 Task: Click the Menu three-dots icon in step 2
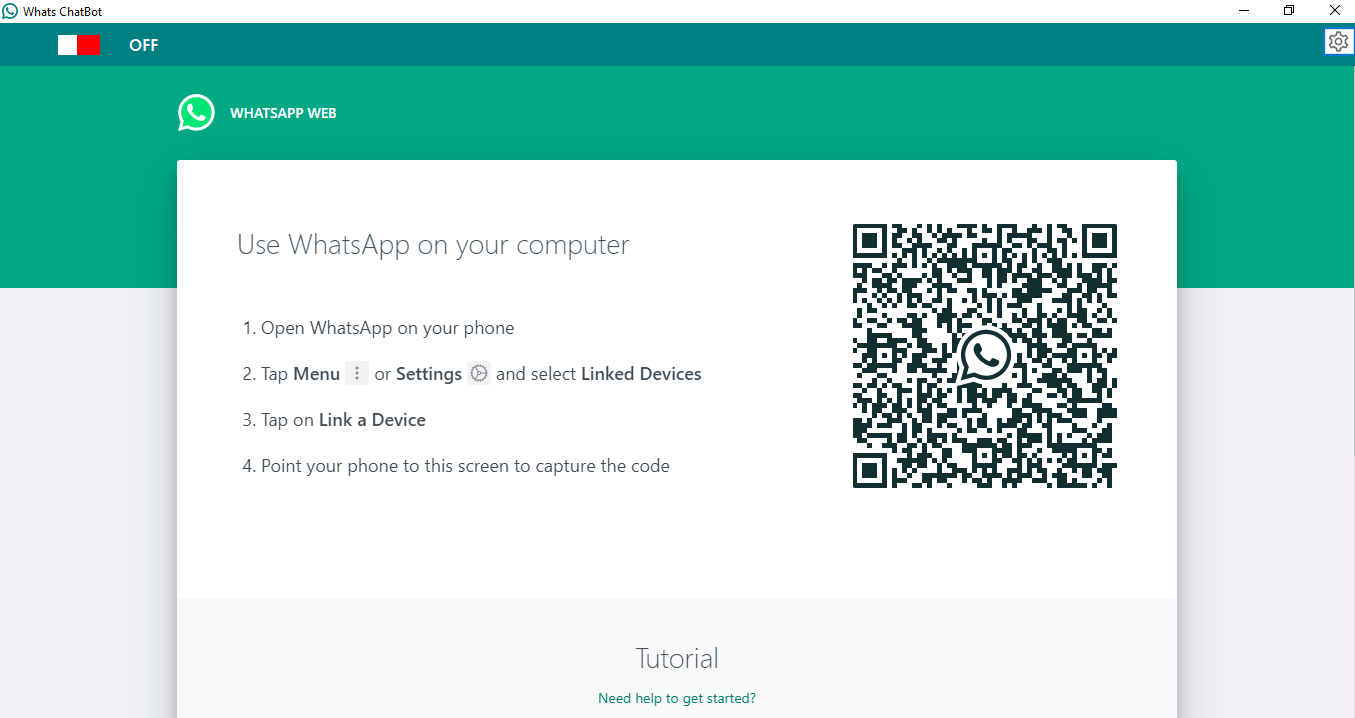tap(357, 373)
